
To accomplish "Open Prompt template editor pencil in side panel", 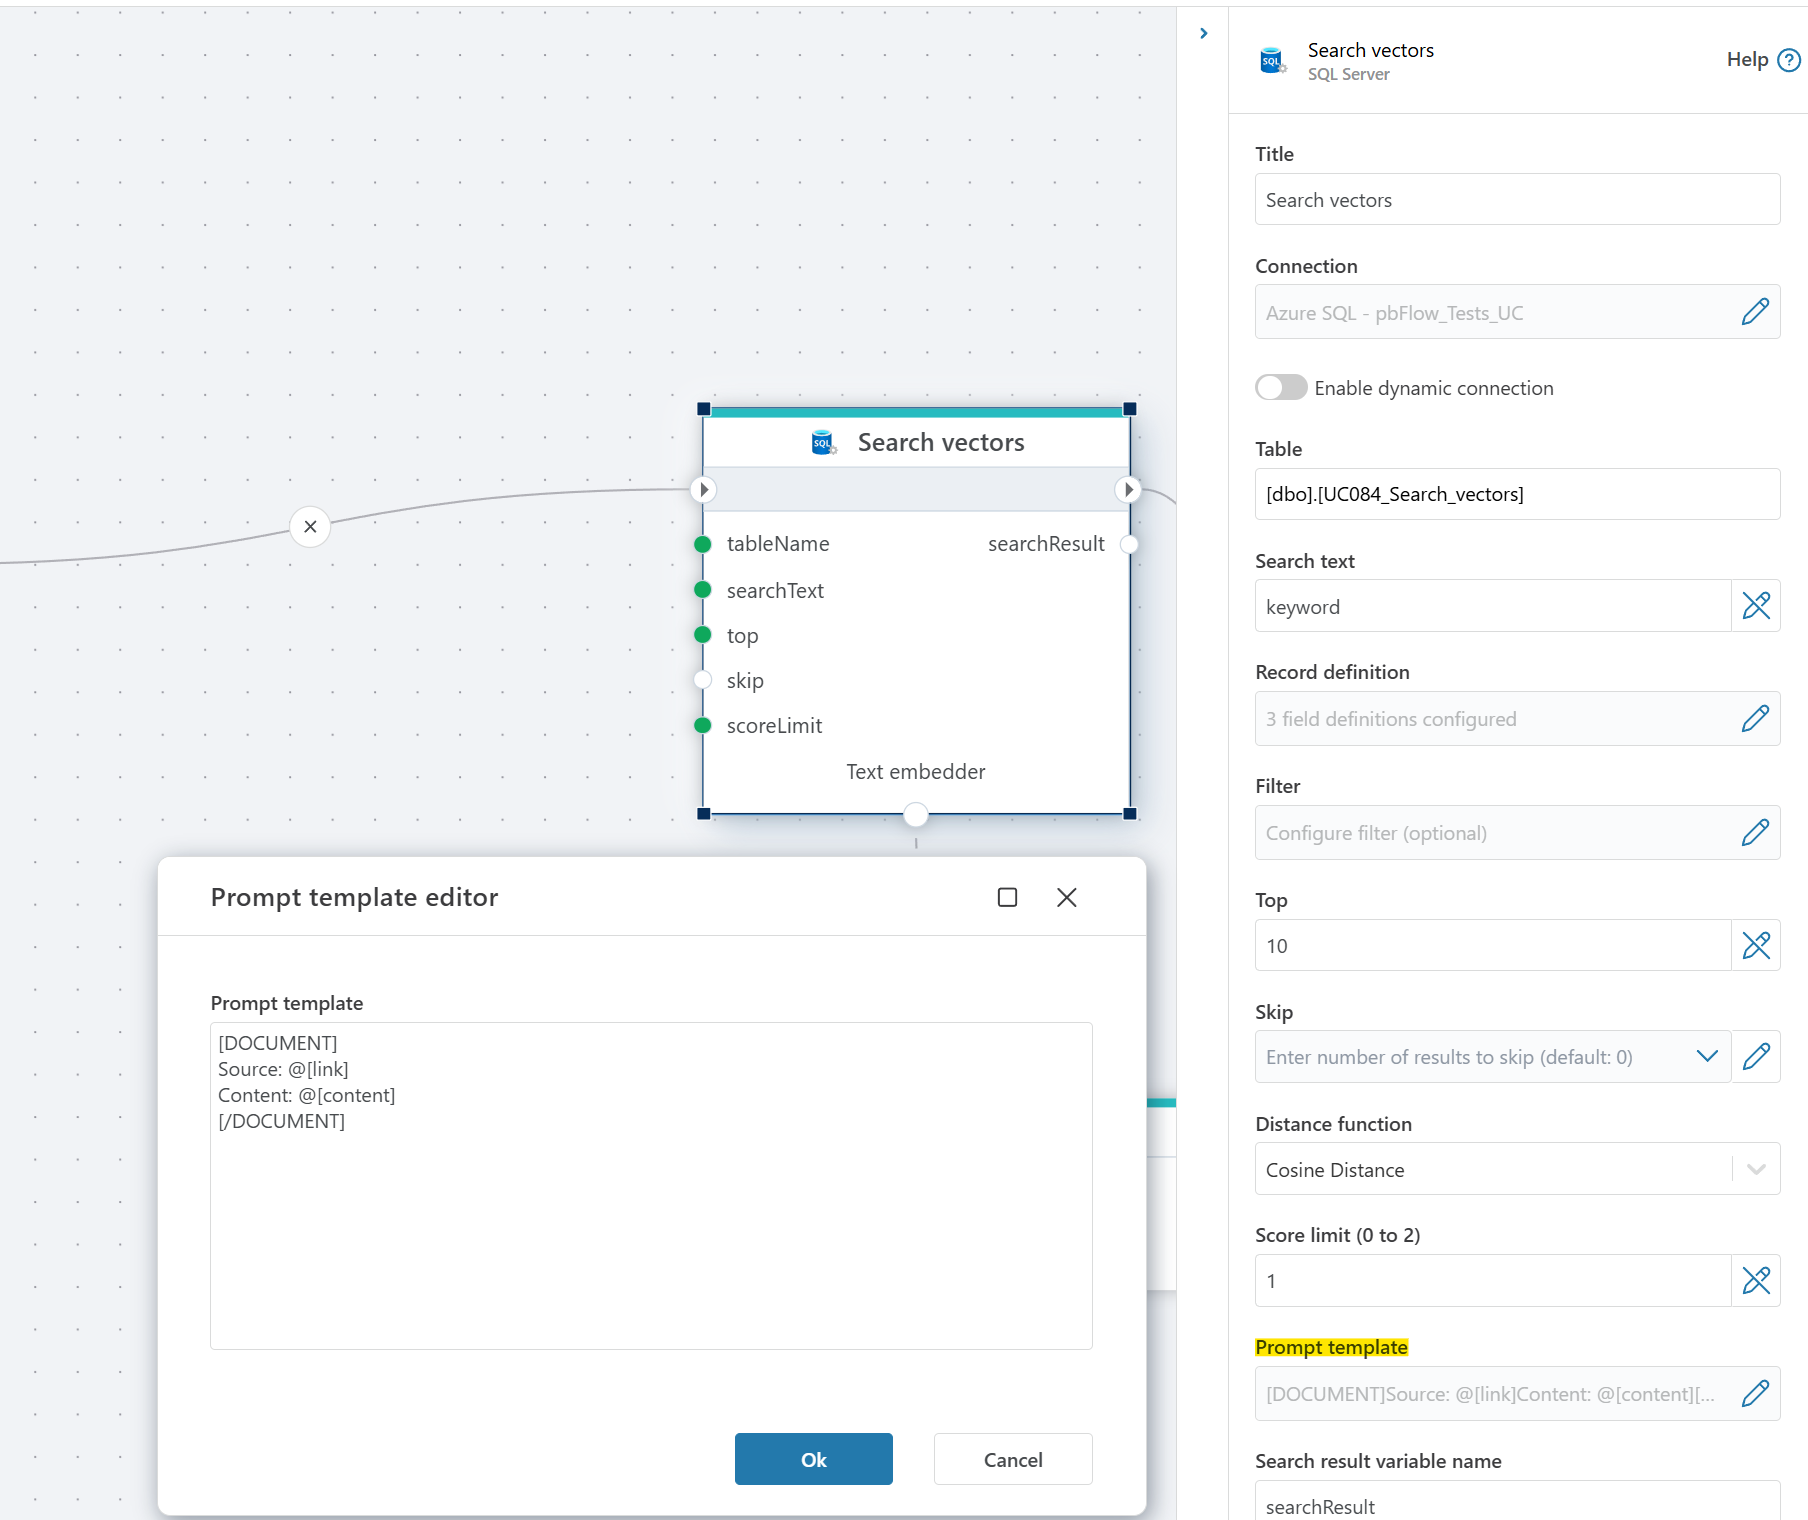I will tap(1755, 1394).
